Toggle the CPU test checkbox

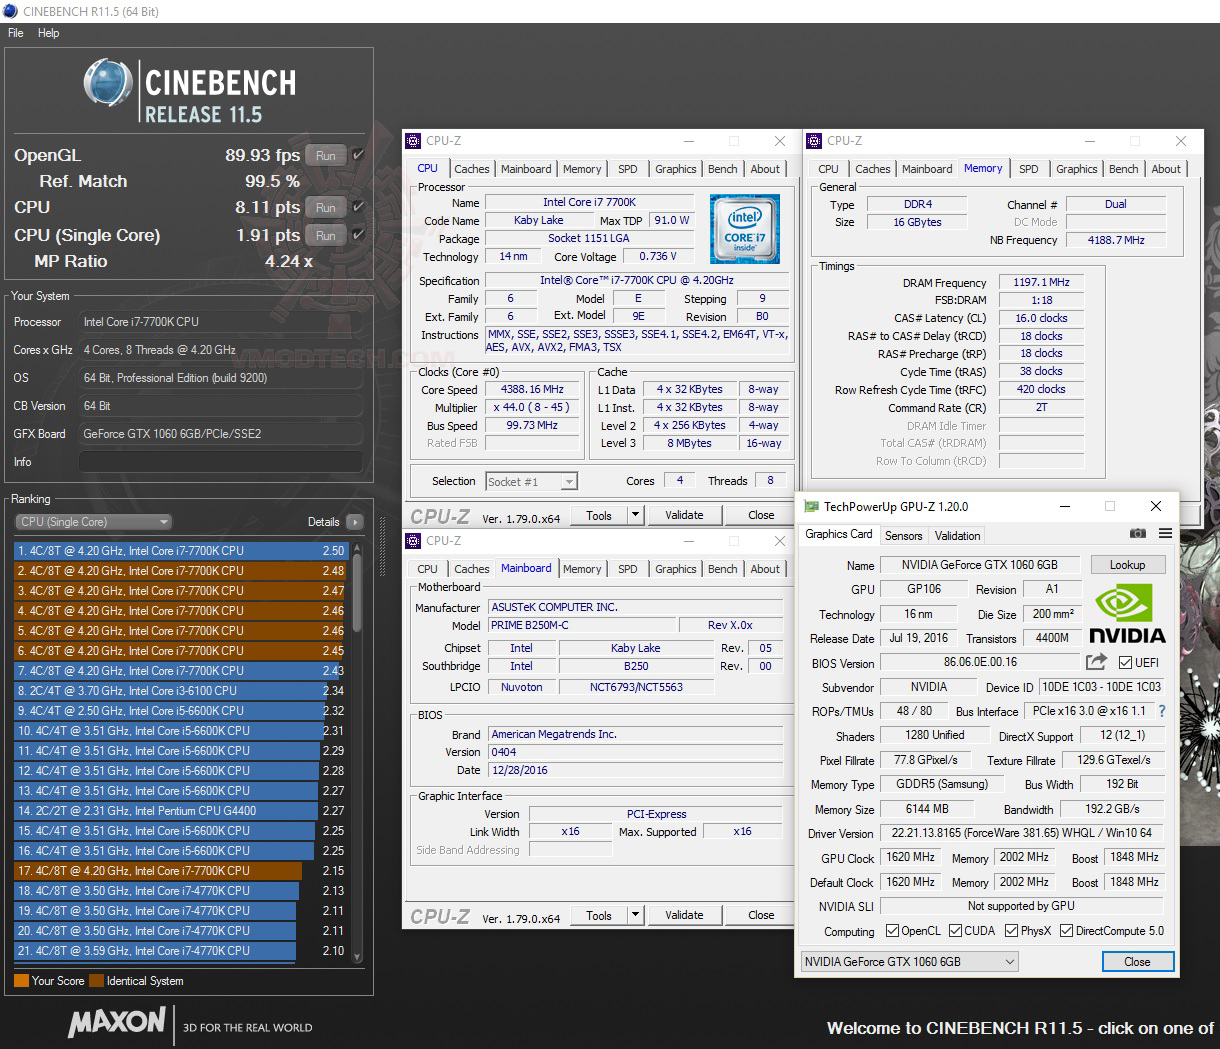359,207
